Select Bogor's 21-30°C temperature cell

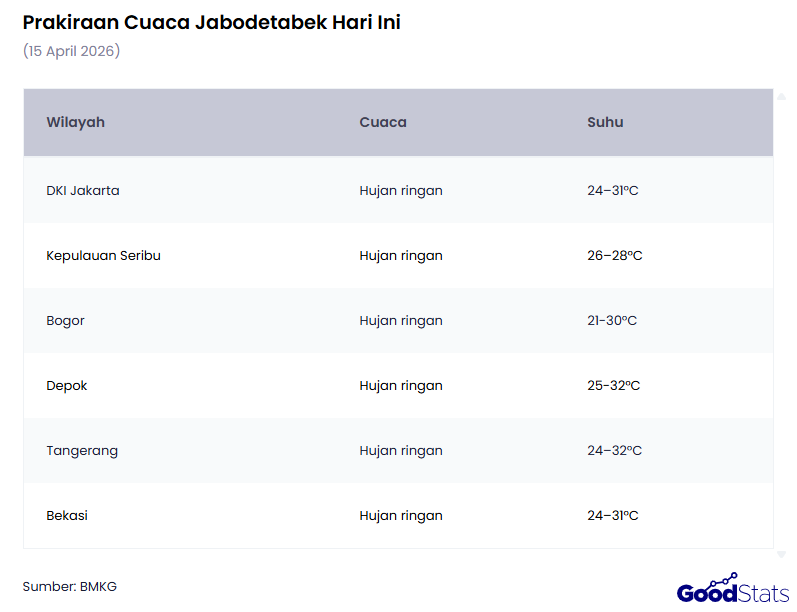click(612, 320)
